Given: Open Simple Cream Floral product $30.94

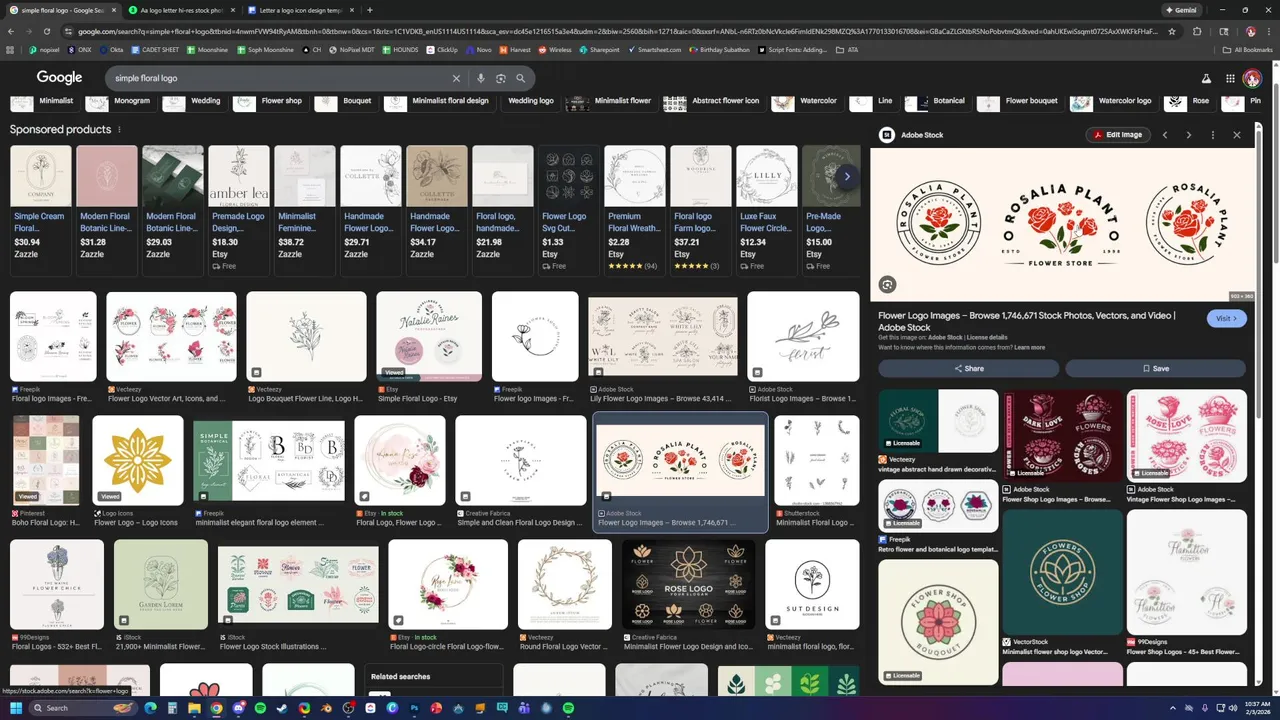Looking at the screenshot, I should [x=41, y=210].
